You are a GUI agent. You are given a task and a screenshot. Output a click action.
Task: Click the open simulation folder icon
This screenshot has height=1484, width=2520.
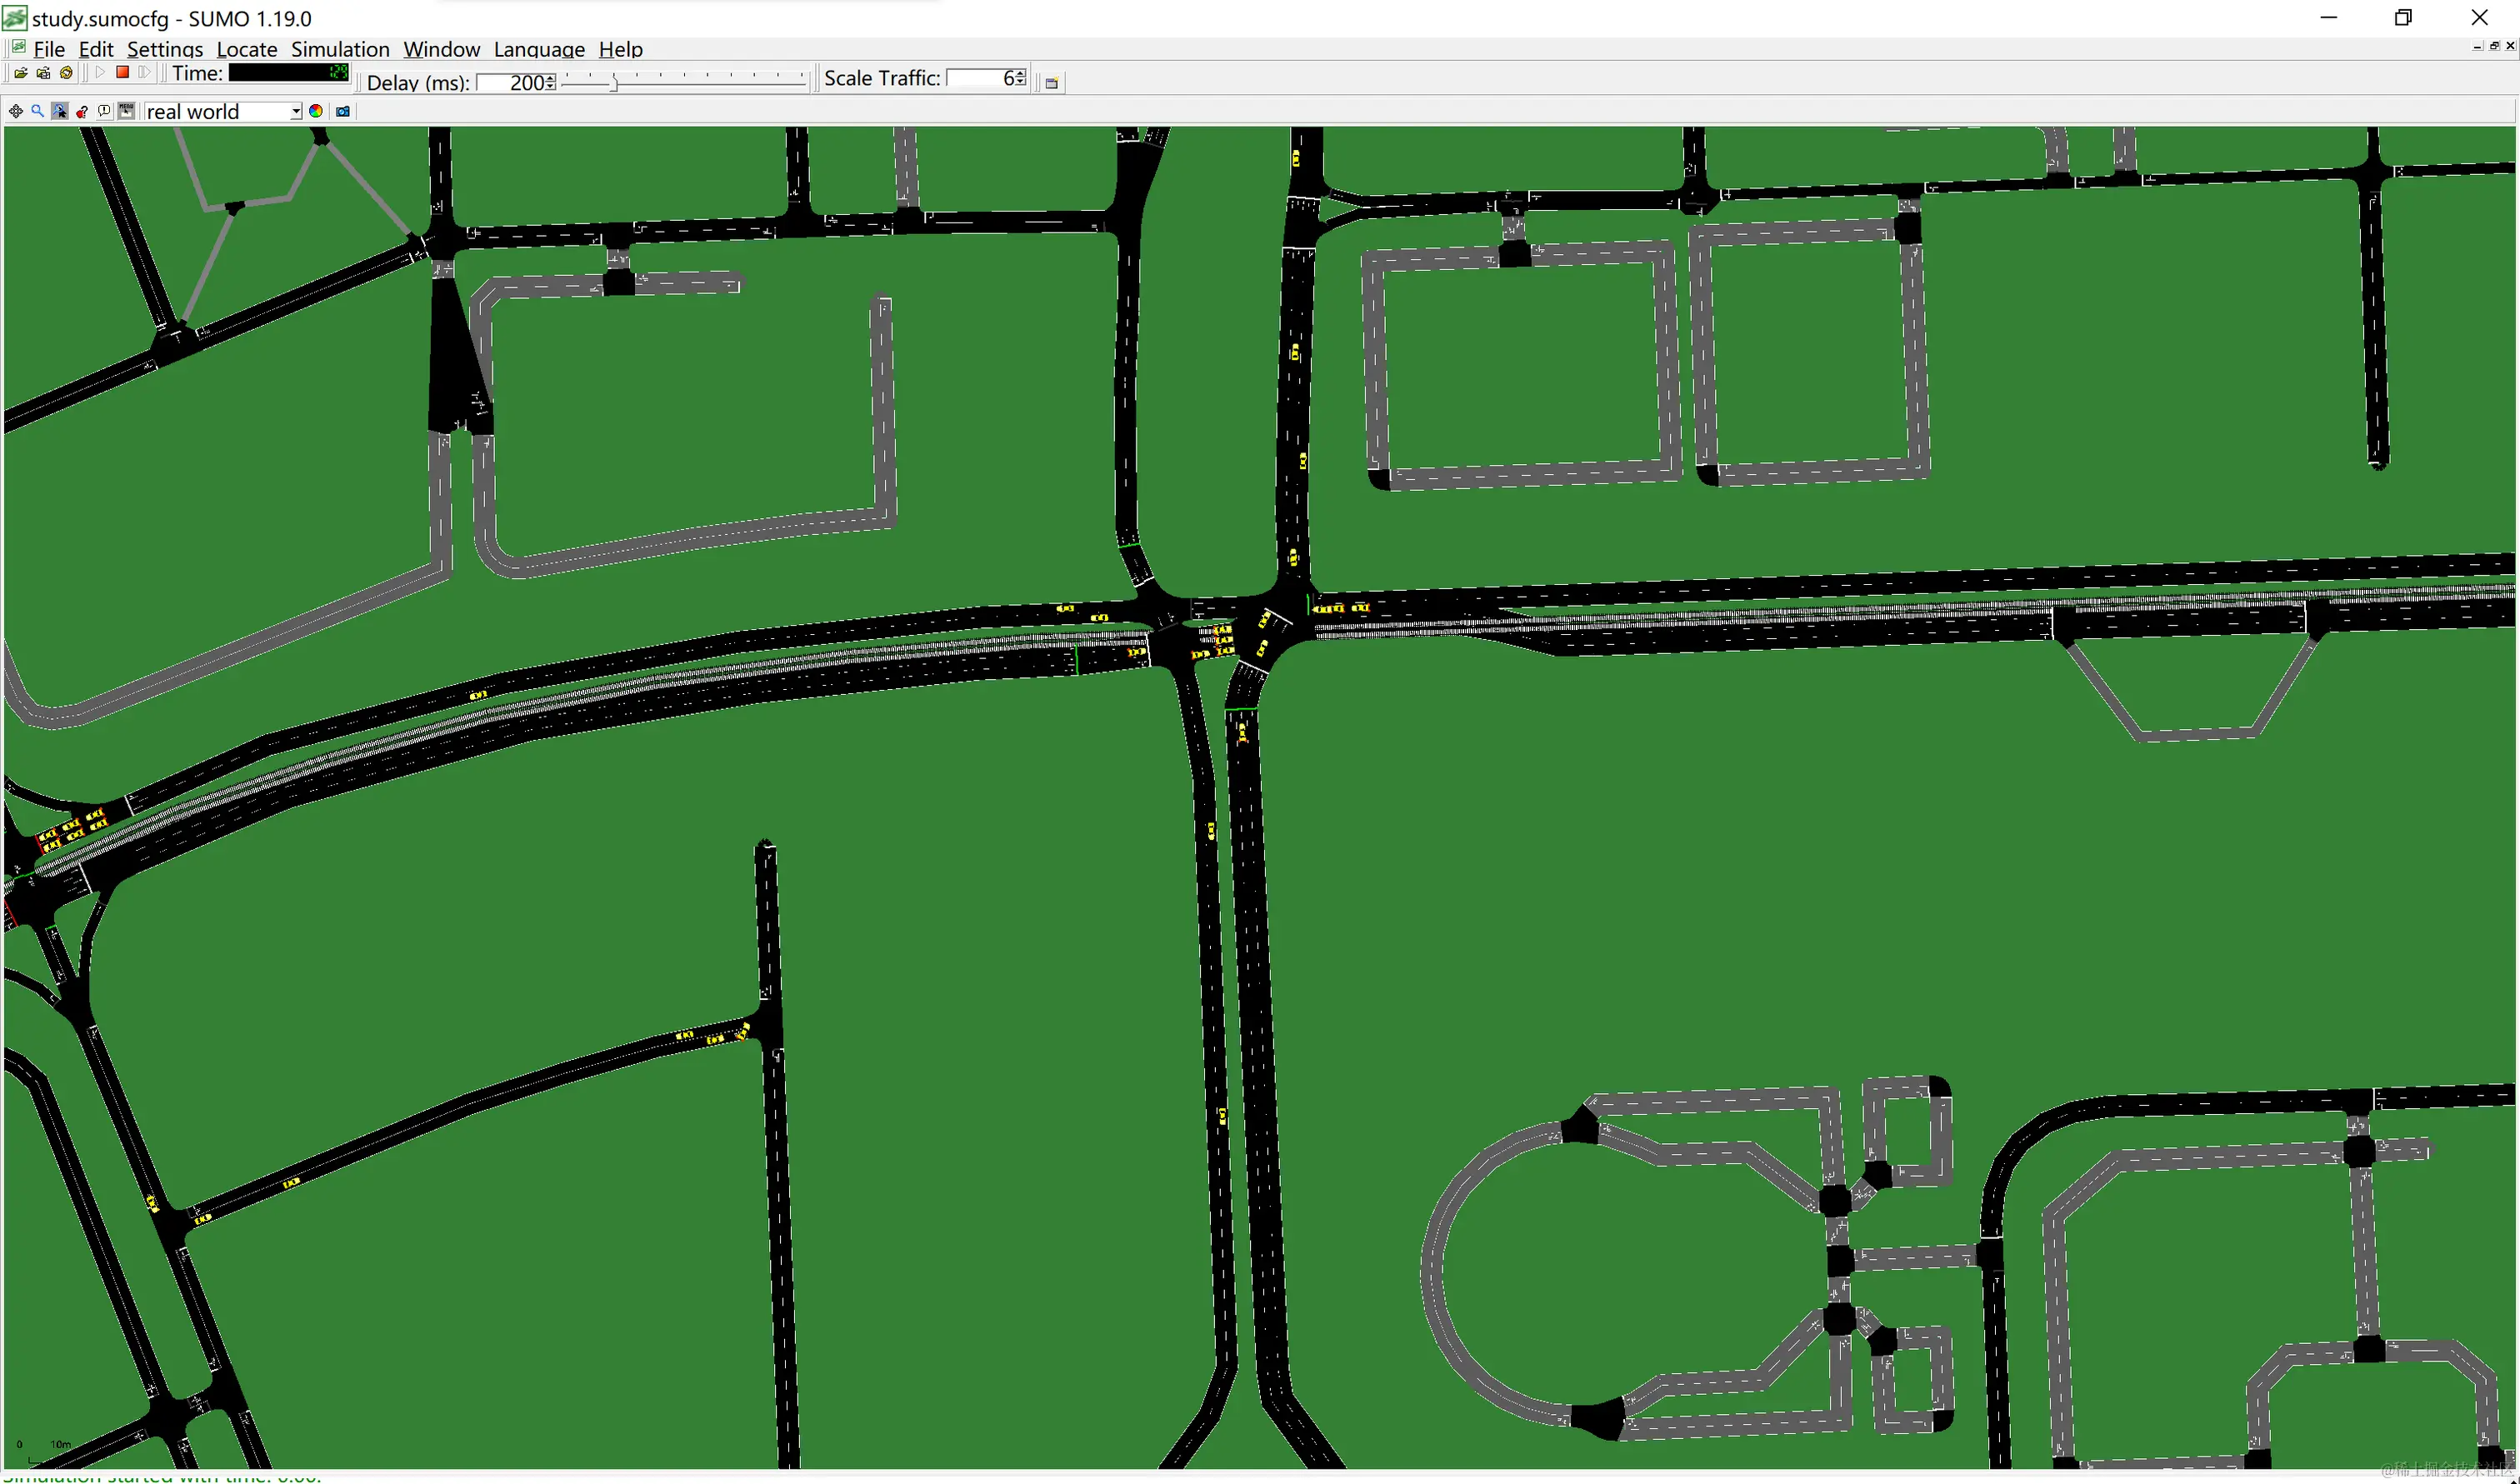(21, 72)
